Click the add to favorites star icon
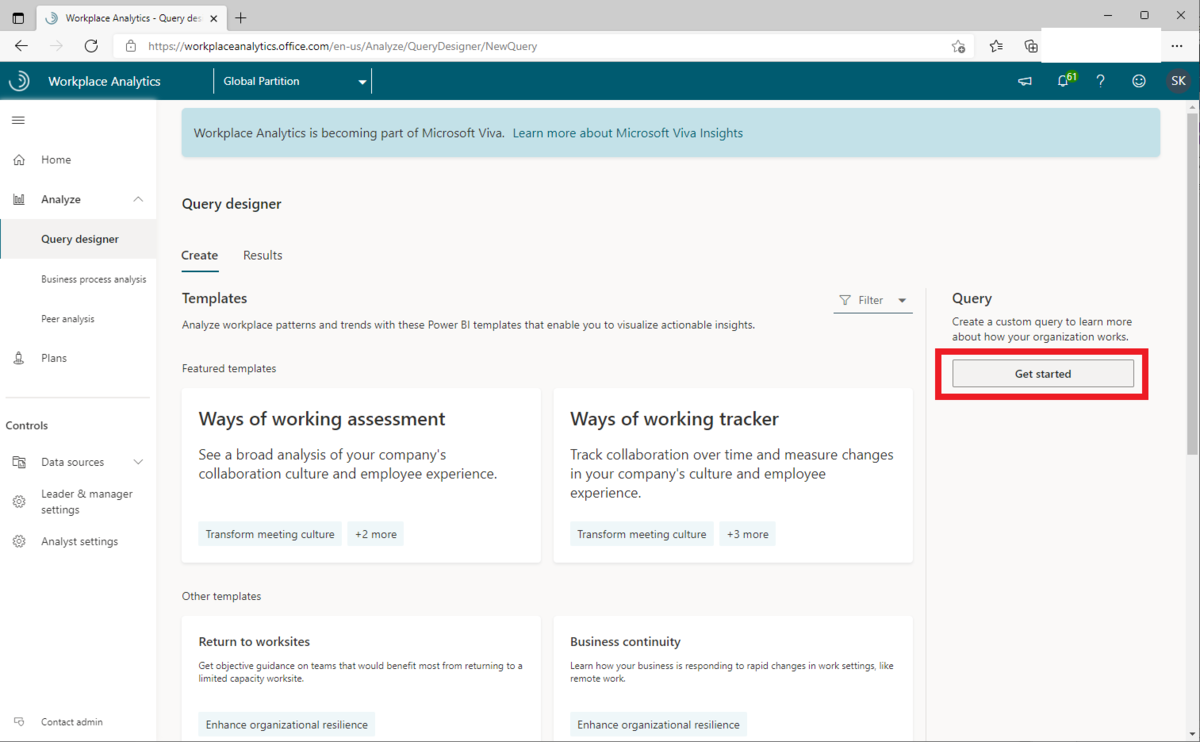Image resolution: width=1200 pixels, height=742 pixels. pos(958,46)
